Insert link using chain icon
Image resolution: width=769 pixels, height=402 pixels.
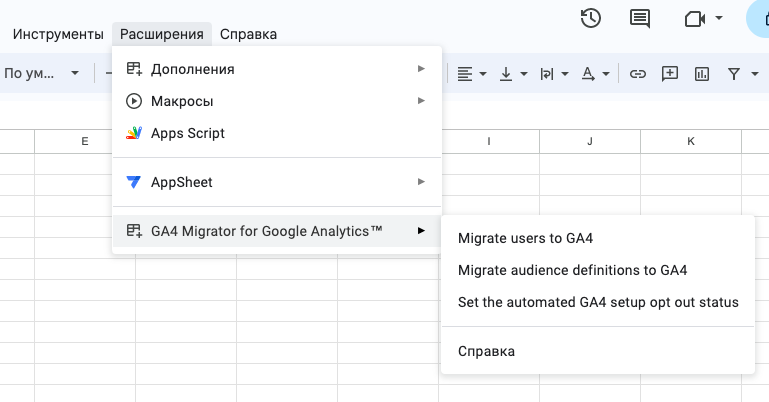(638, 74)
